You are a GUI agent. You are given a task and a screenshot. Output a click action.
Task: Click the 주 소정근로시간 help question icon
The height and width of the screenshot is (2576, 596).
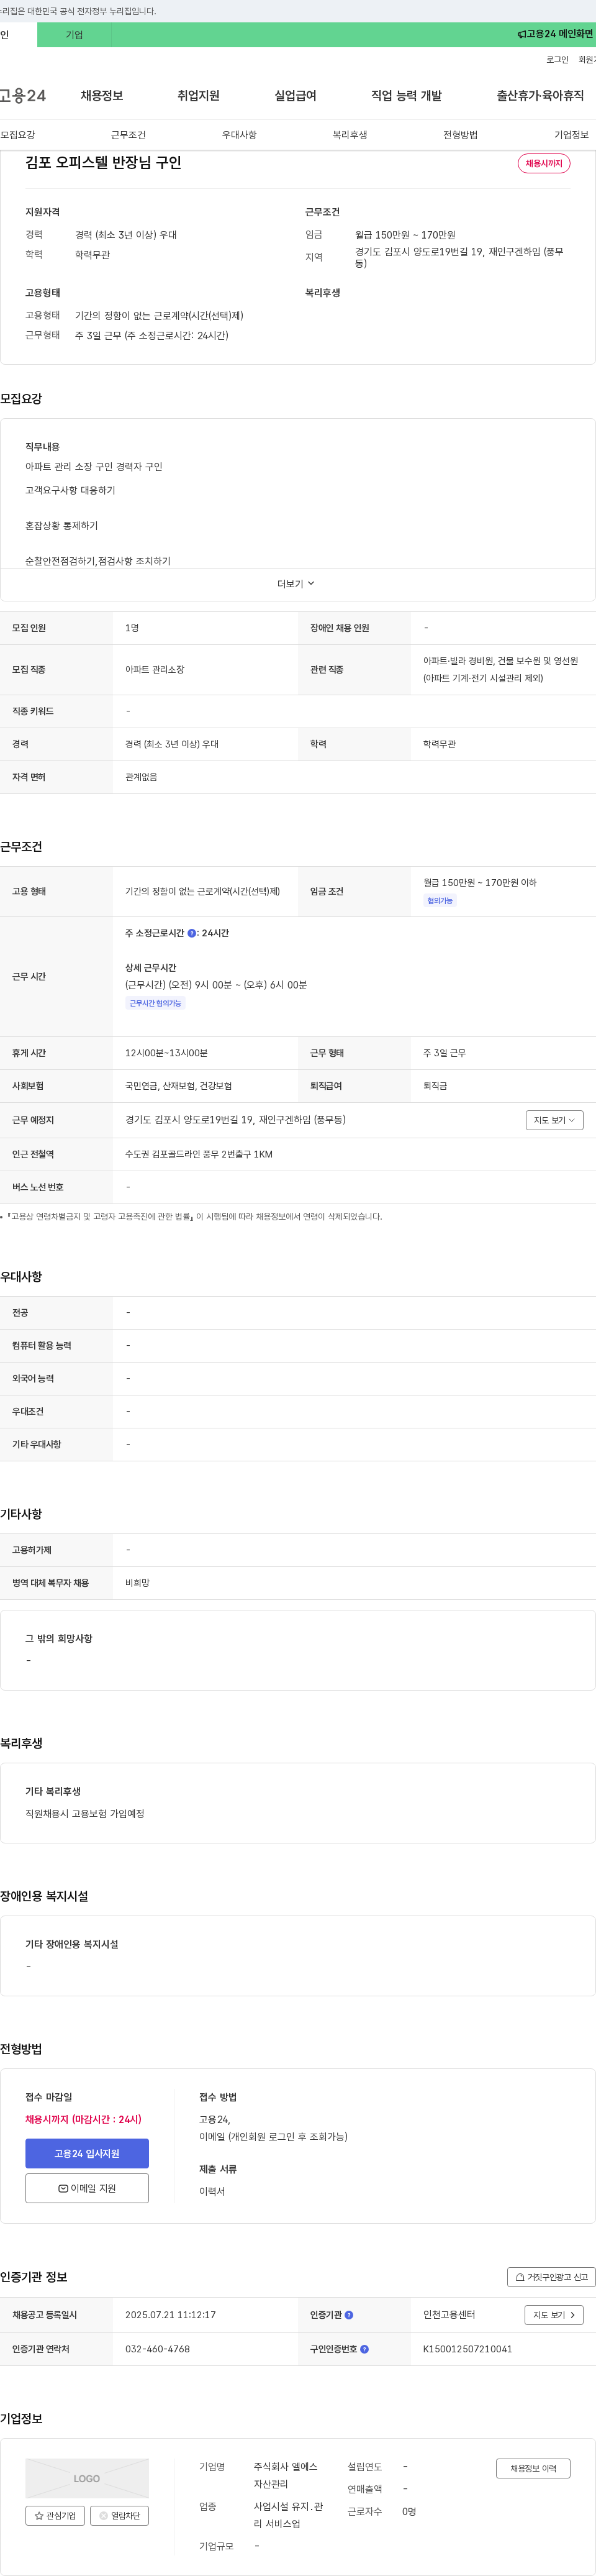click(192, 933)
